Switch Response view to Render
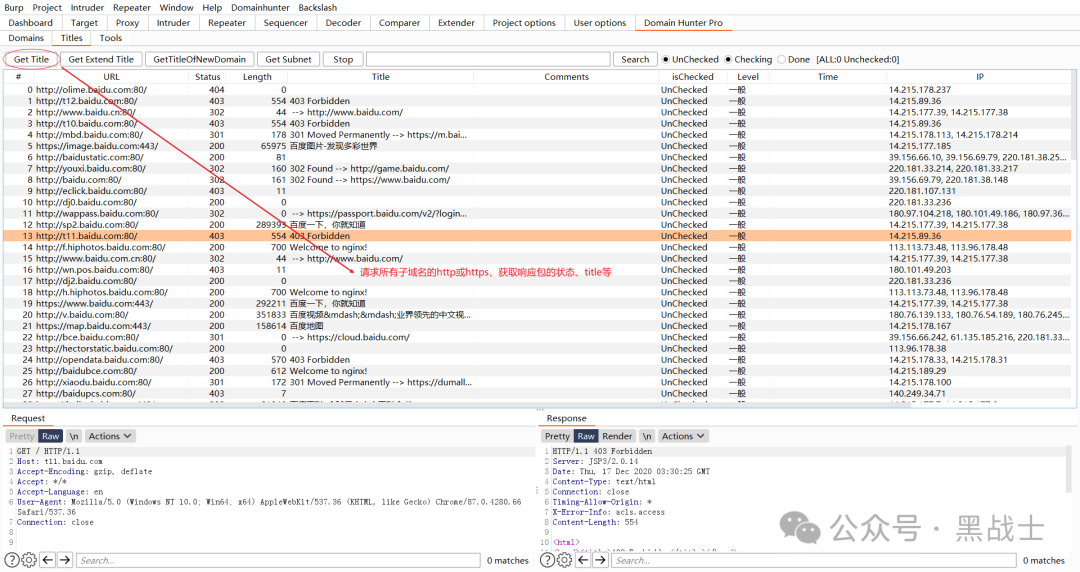This screenshot has width=1080, height=572. pos(617,436)
